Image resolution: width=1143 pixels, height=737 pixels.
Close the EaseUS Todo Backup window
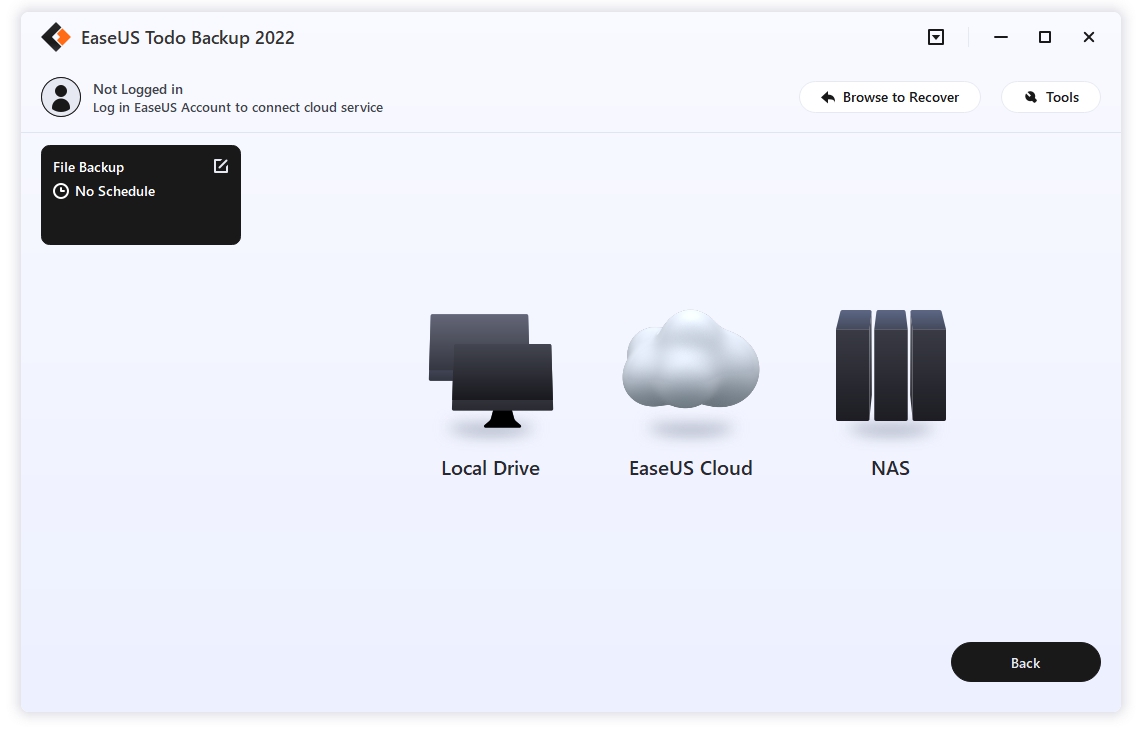tap(1088, 37)
